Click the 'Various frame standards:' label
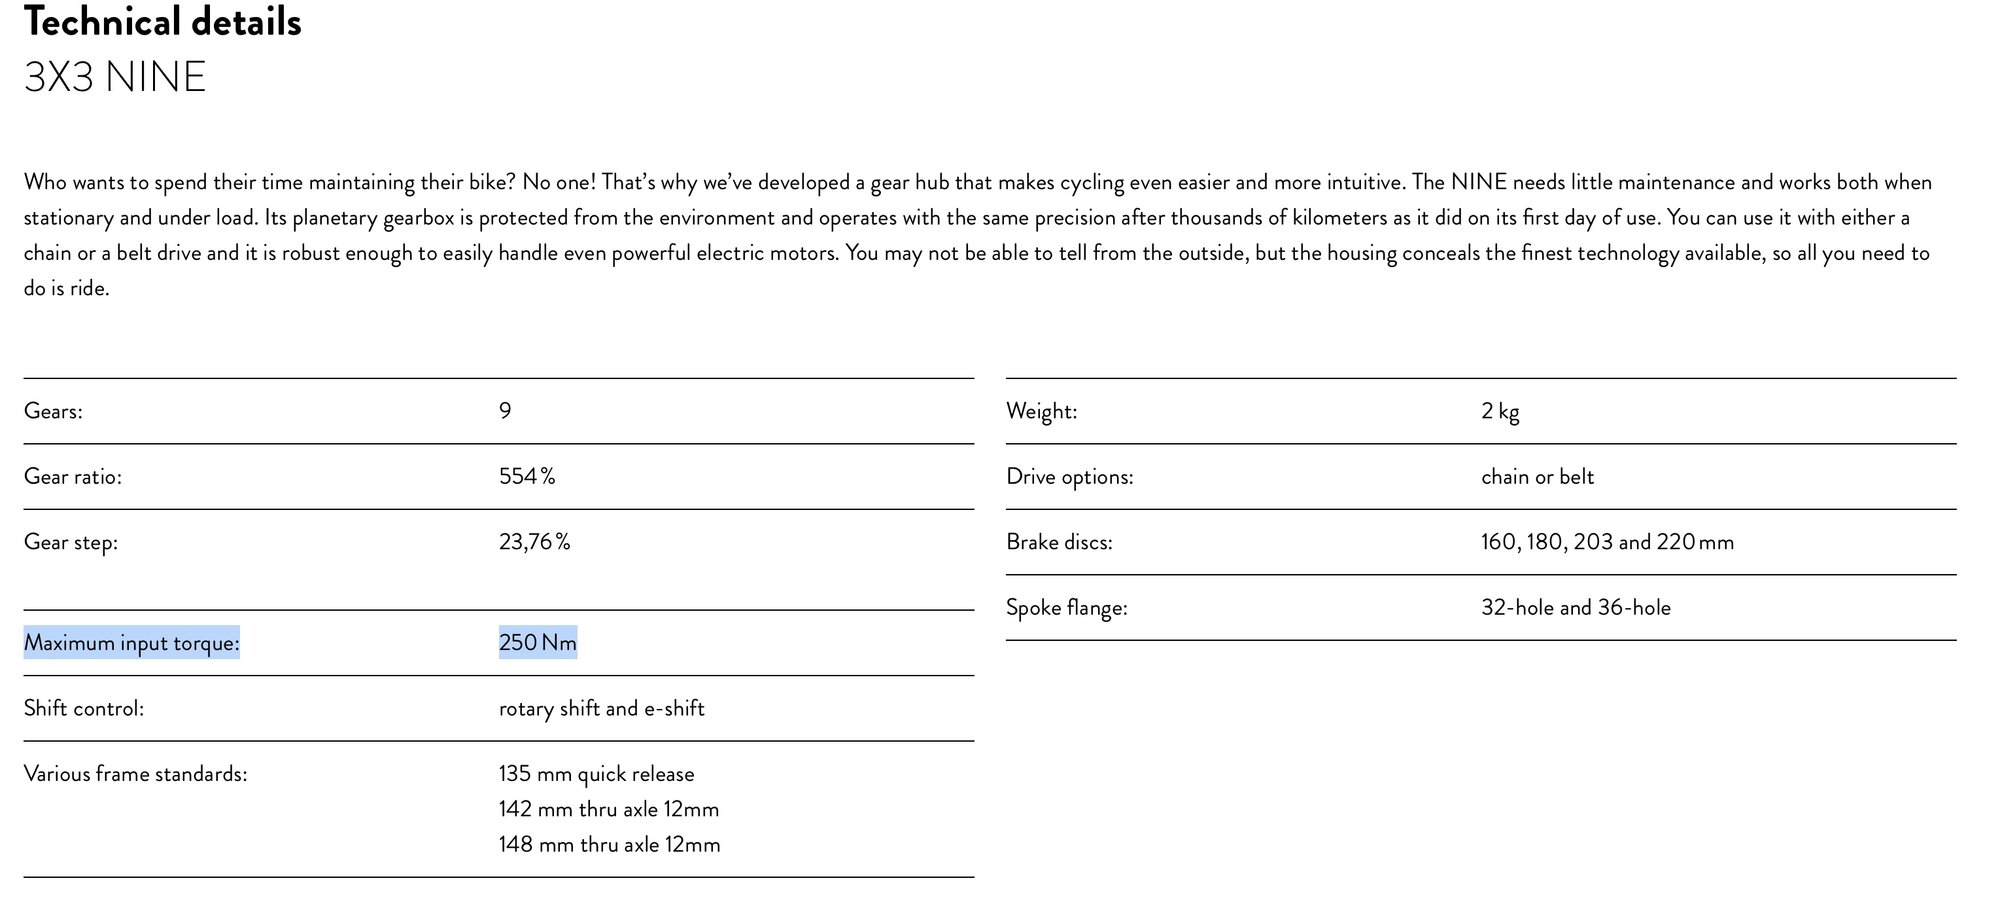The height and width of the screenshot is (906, 2000). pyautogui.click(x=136, y=774)
